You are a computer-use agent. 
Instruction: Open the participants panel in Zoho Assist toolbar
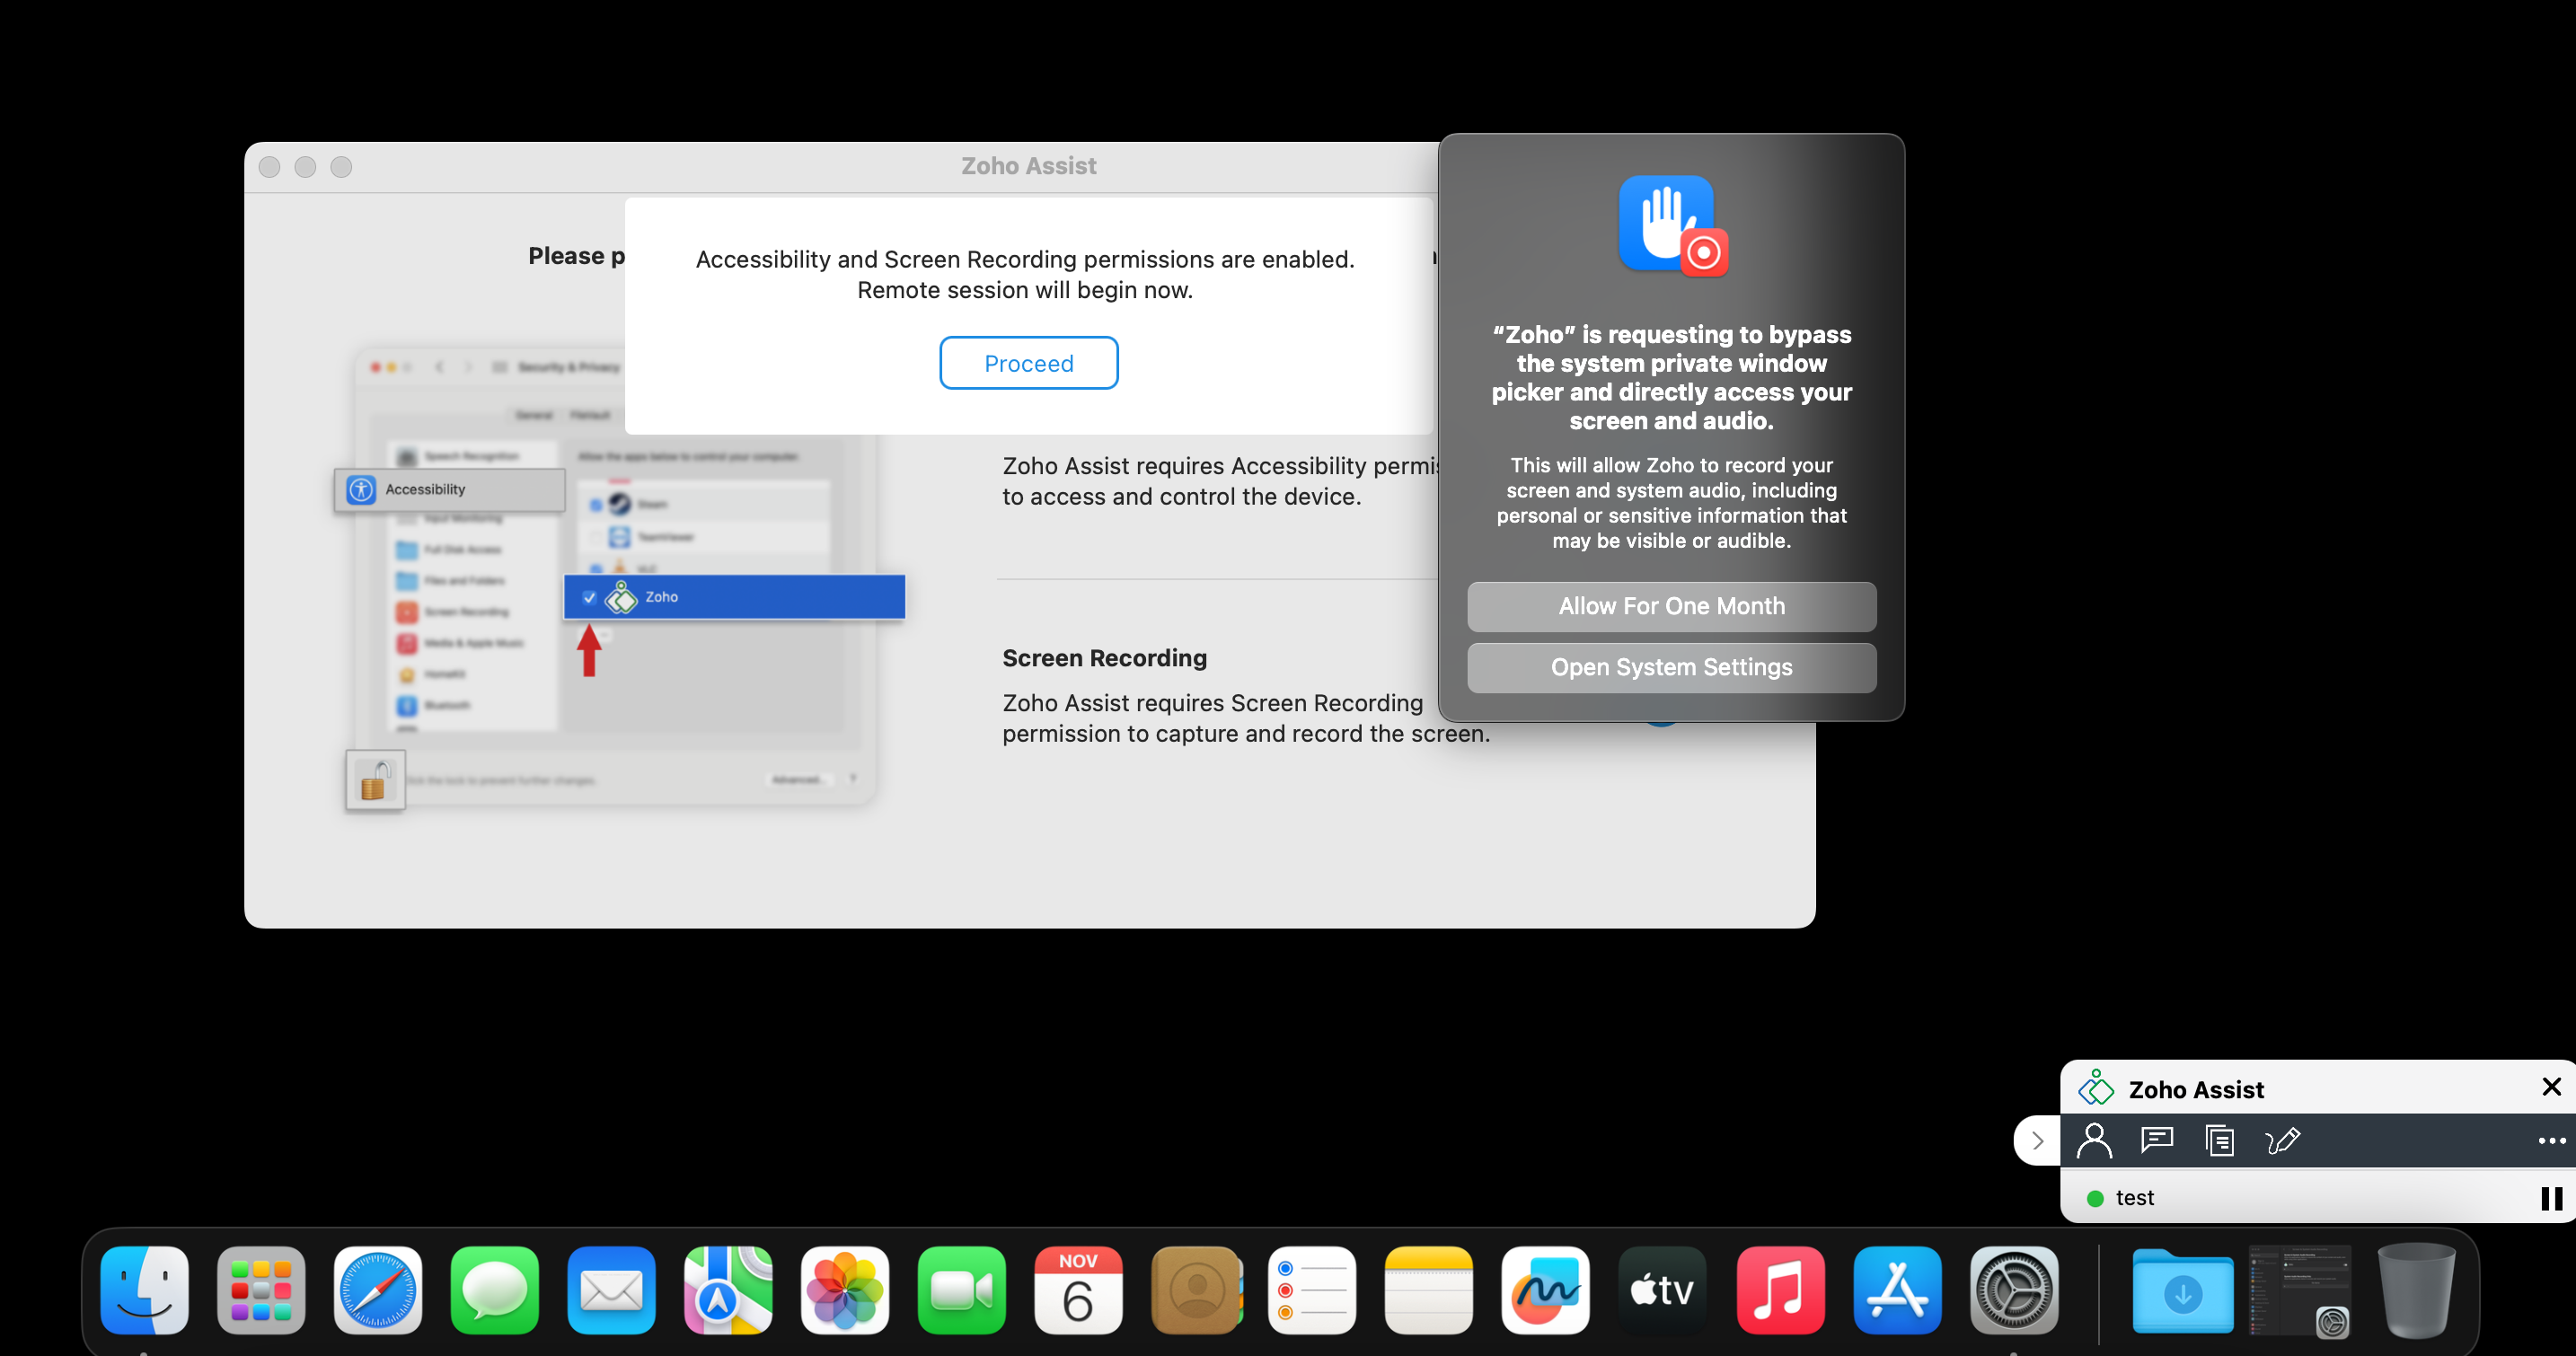coord(2095,1140)
